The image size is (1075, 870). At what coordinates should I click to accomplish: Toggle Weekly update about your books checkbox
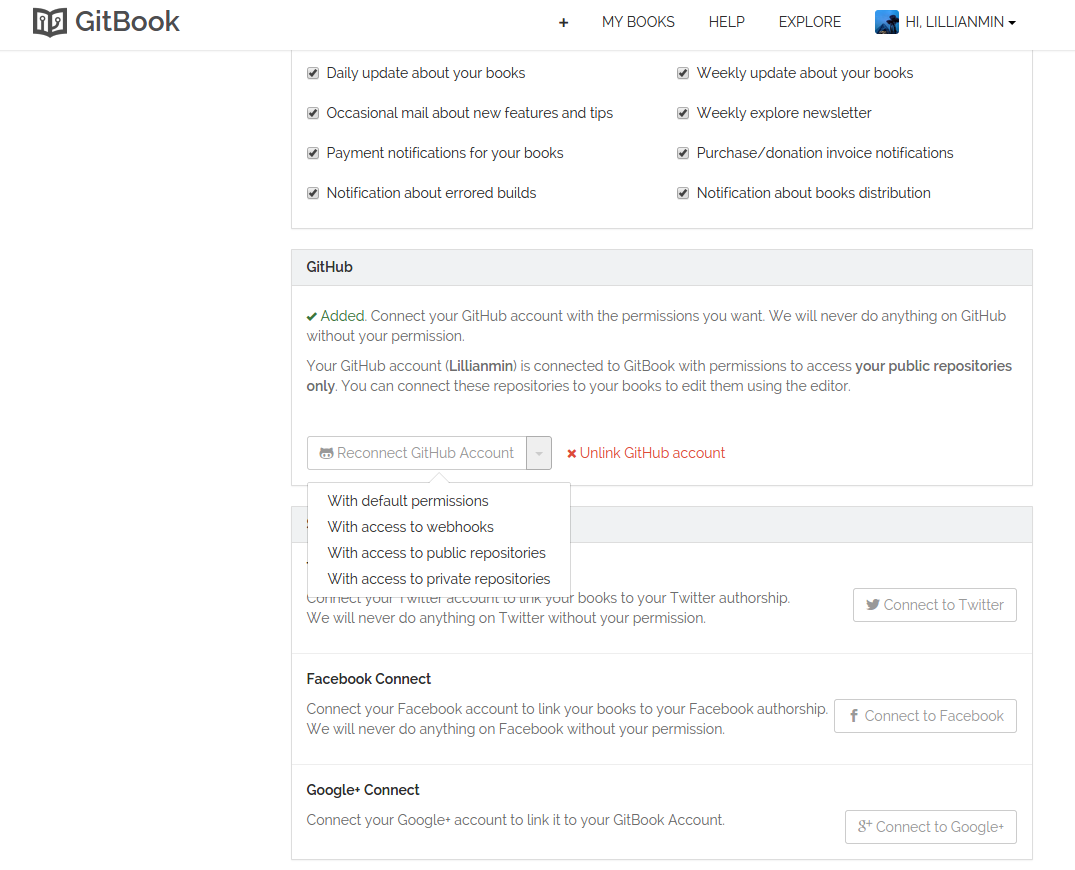click(x=683, y=73)
